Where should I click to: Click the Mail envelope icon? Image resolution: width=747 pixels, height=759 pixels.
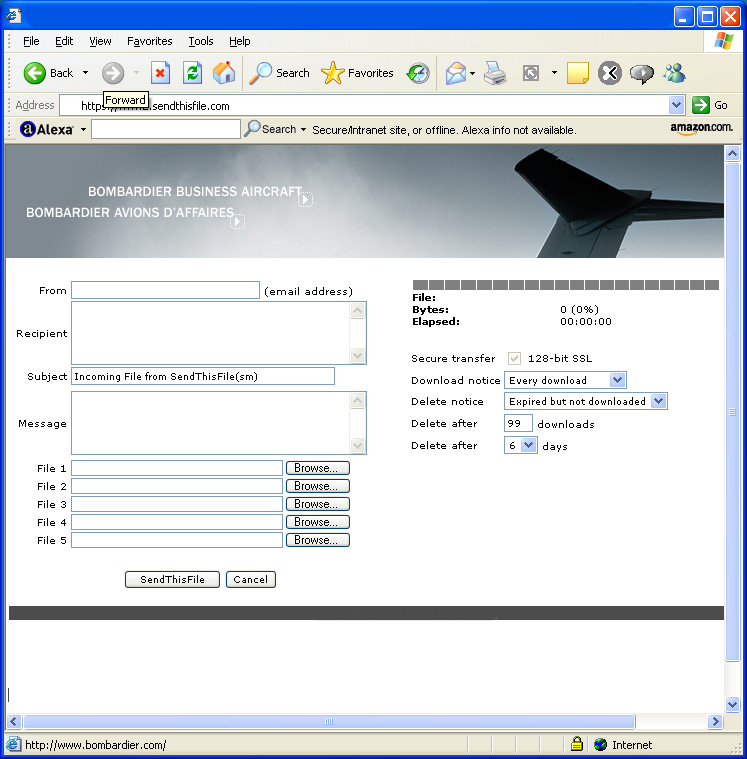pyautogui.click(x=456, y=74)
